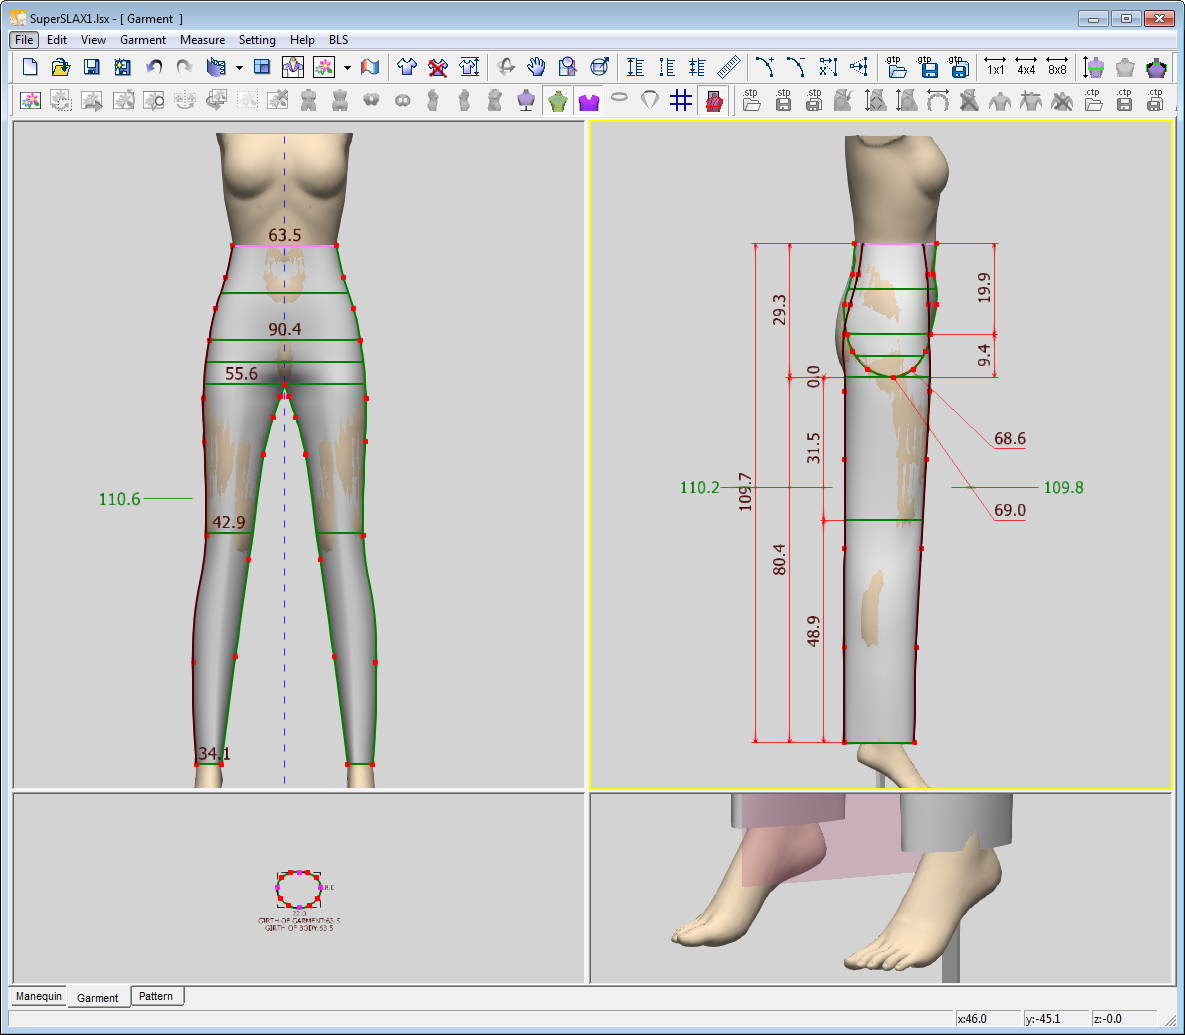Expand the dropdown arrow beside the 3D view icon
1185x1035 pixels.
[x=239, y=68]
